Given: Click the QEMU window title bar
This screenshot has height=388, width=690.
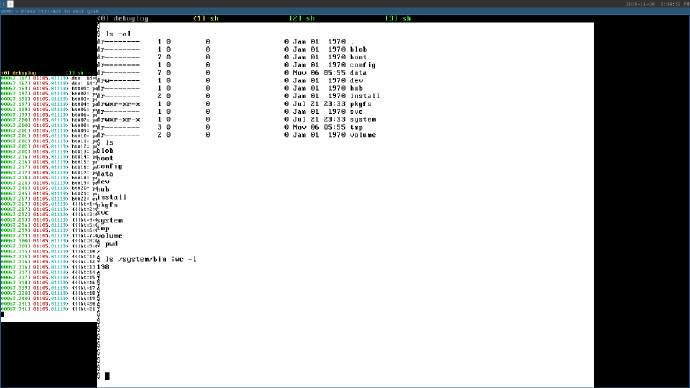Looking at the screenshot, I should click(345, 11).
